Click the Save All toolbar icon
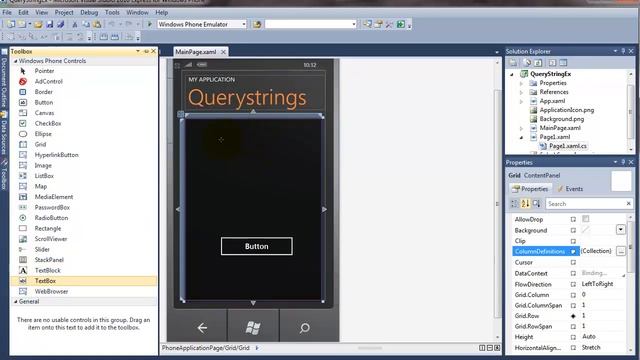This screenshot has width=640, height=360. (60, 24)
